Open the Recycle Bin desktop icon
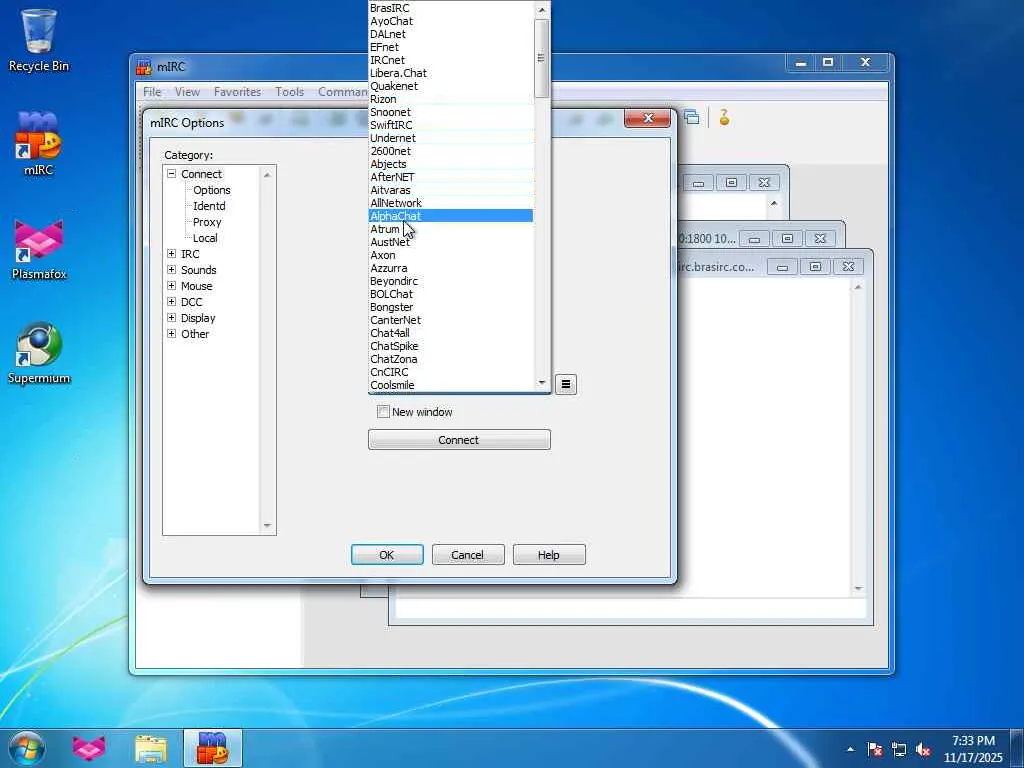Image resolution: width=1024 pixels, height=768 pixels. tap(39, 40)
